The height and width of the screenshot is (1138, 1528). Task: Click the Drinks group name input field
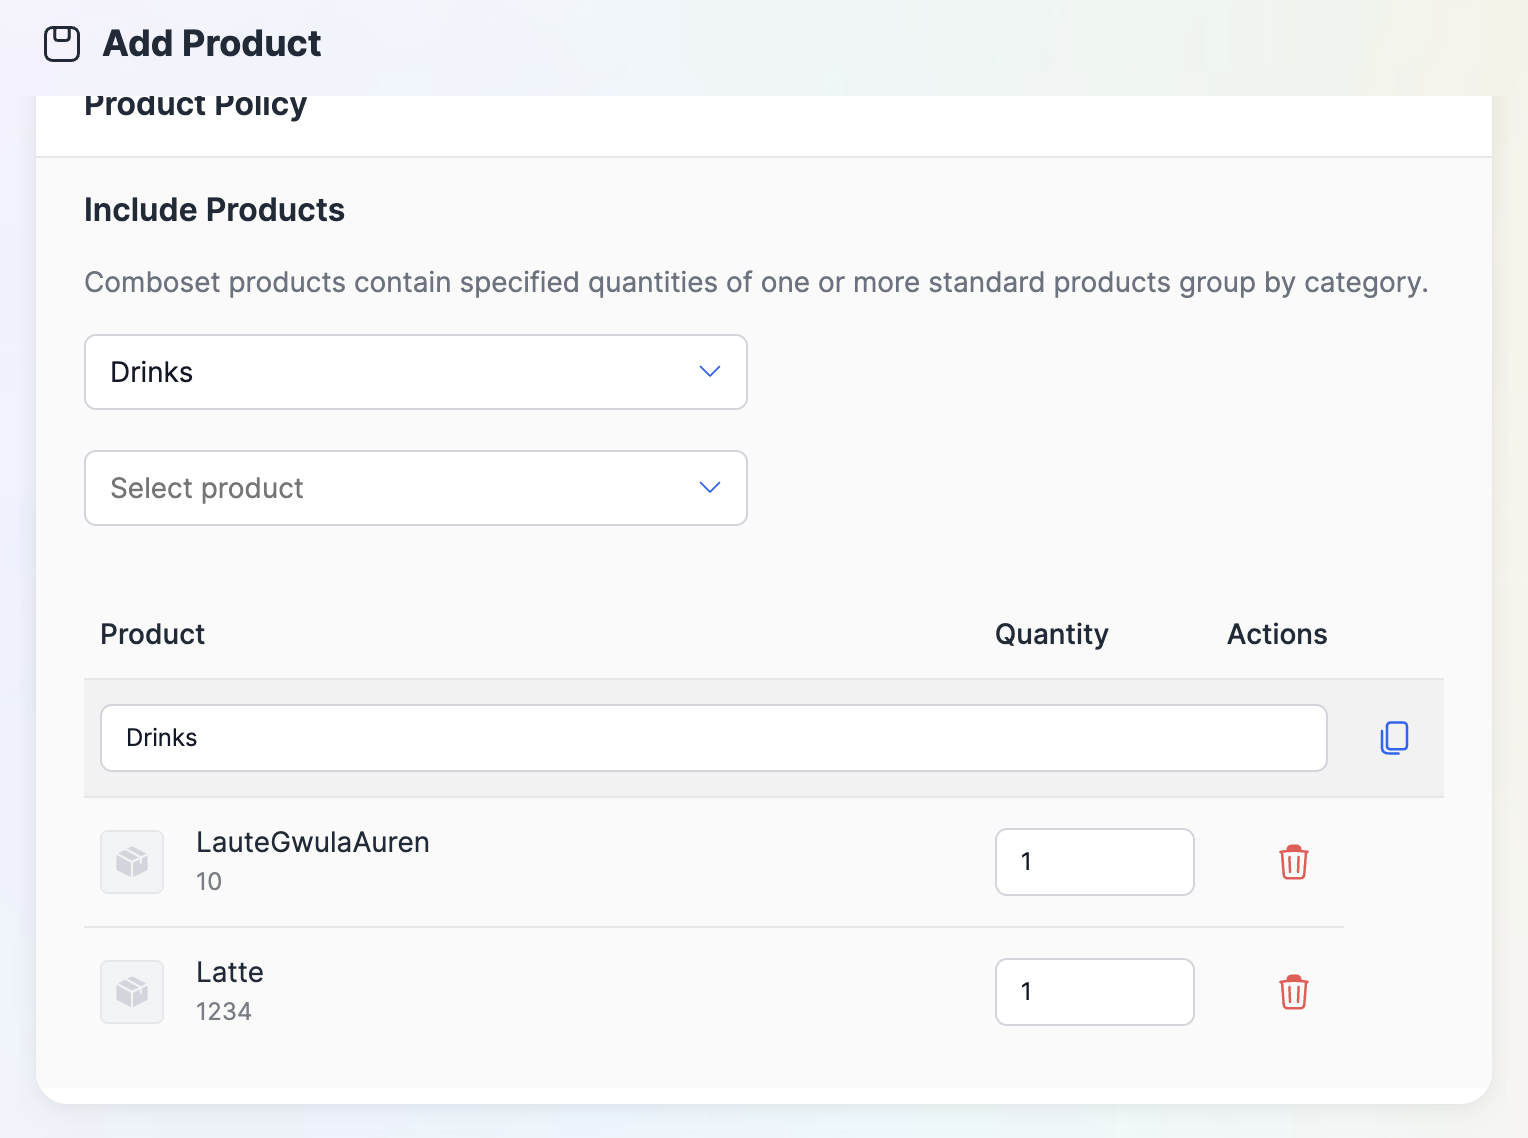tap(714, 738)
